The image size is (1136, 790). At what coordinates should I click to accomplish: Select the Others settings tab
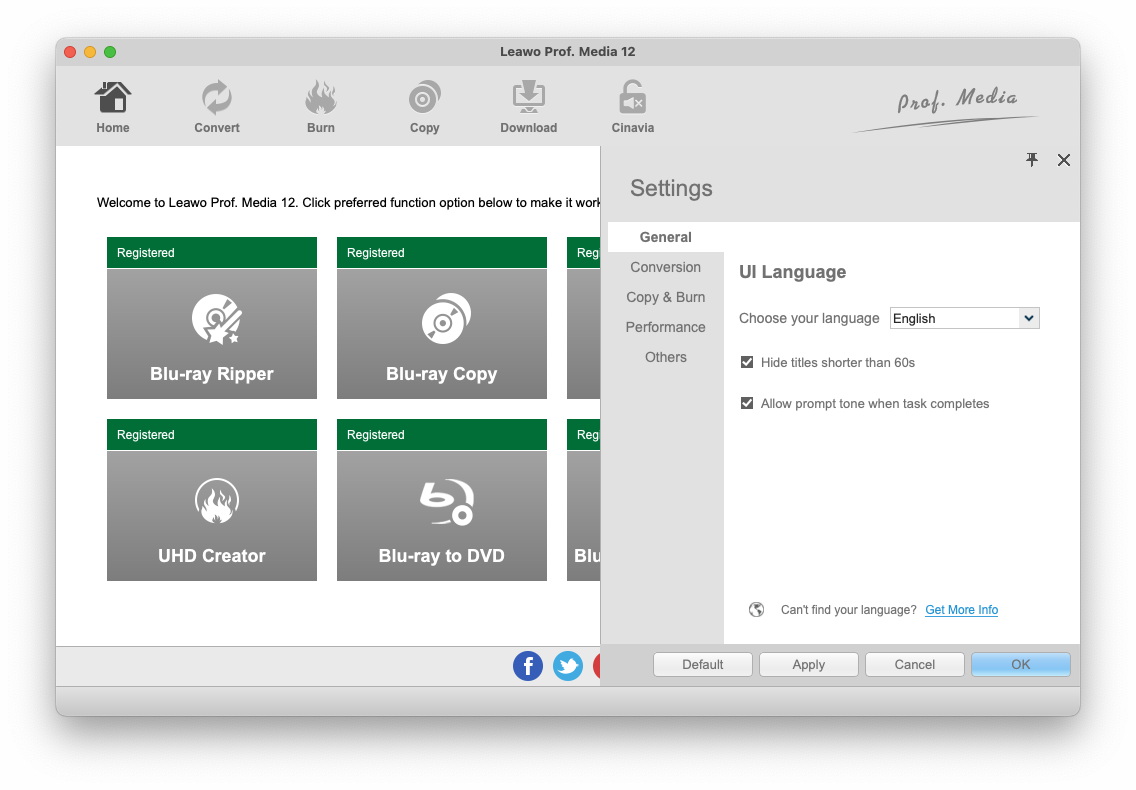[665, 357]
